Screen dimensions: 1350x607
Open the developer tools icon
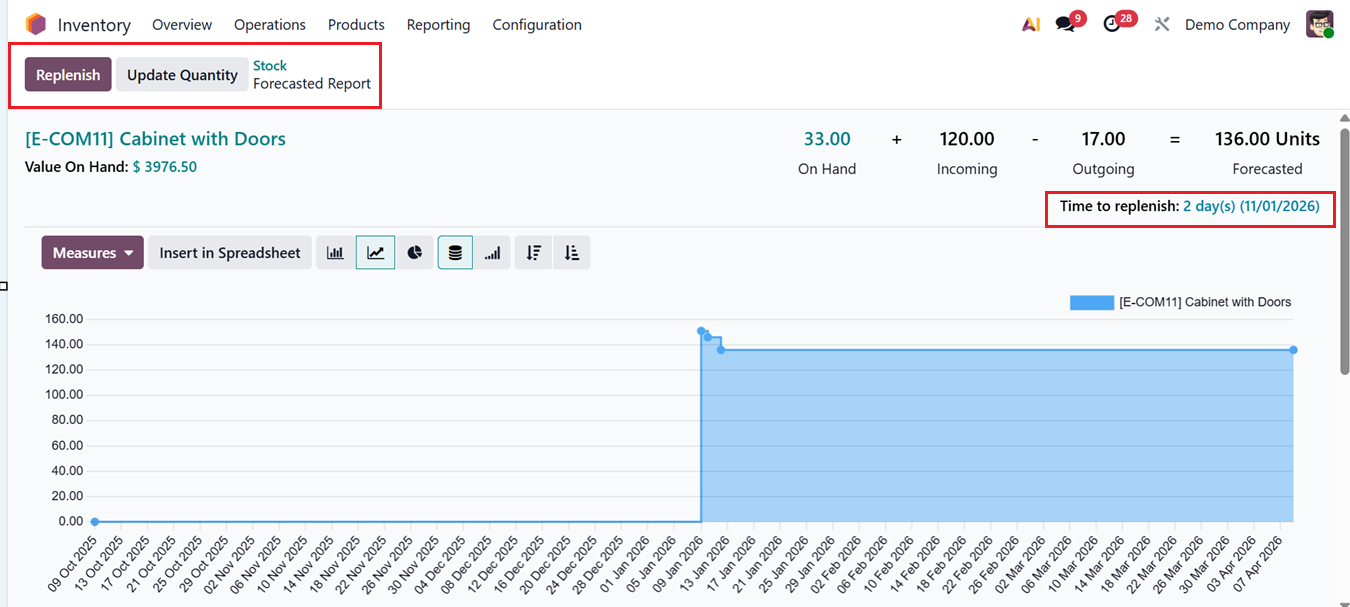1162,24
